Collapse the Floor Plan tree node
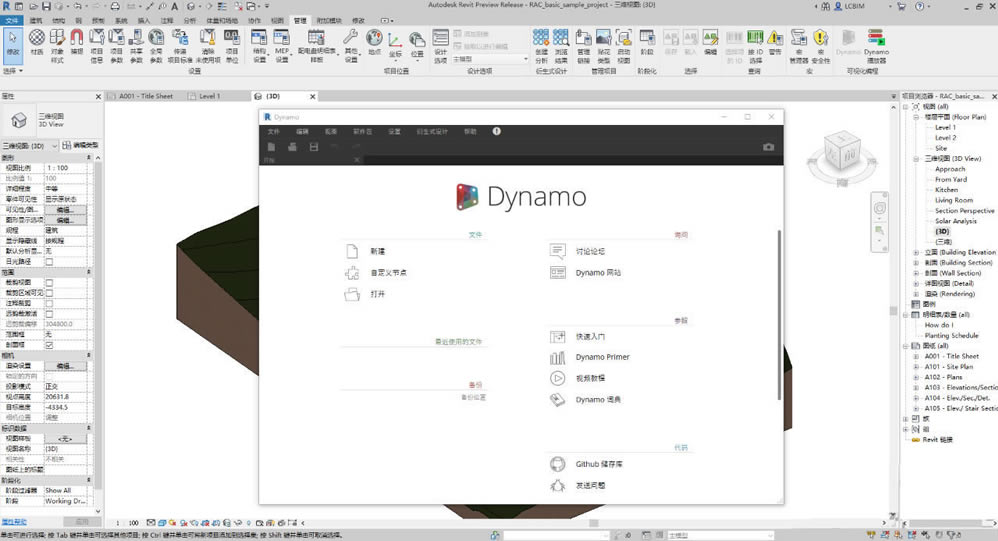The width and height of the screenshot is (998, 541). [916, 117]
